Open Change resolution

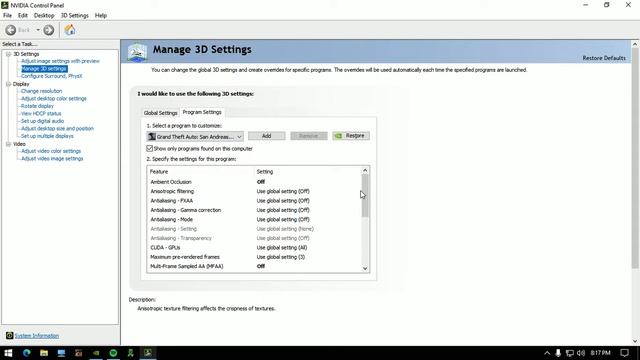tap(41, 91)
